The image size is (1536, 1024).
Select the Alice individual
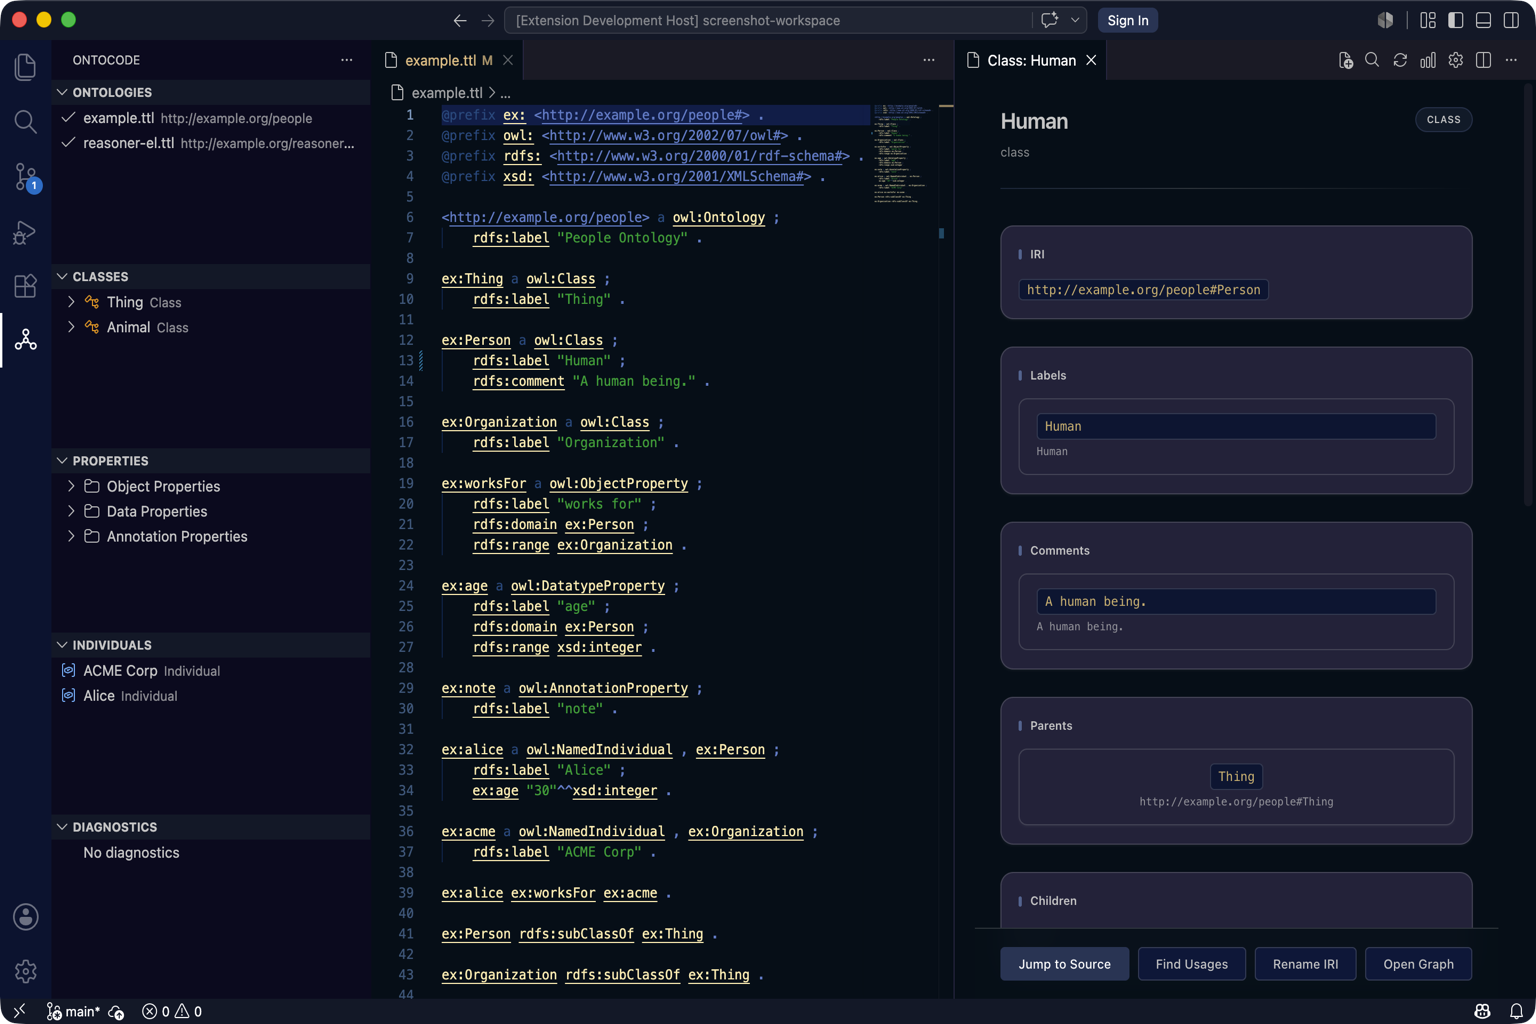click(x=211, y=696)
